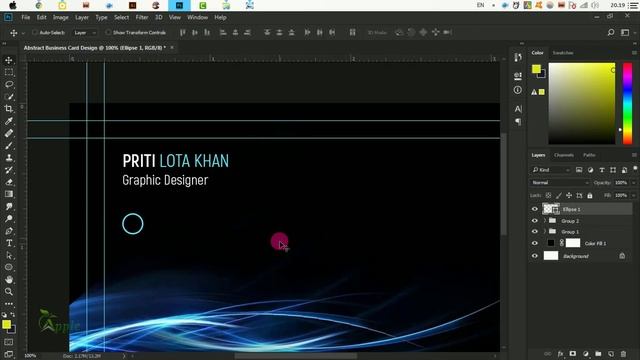Delete layer using the trash icon

(x=623, y=353)
